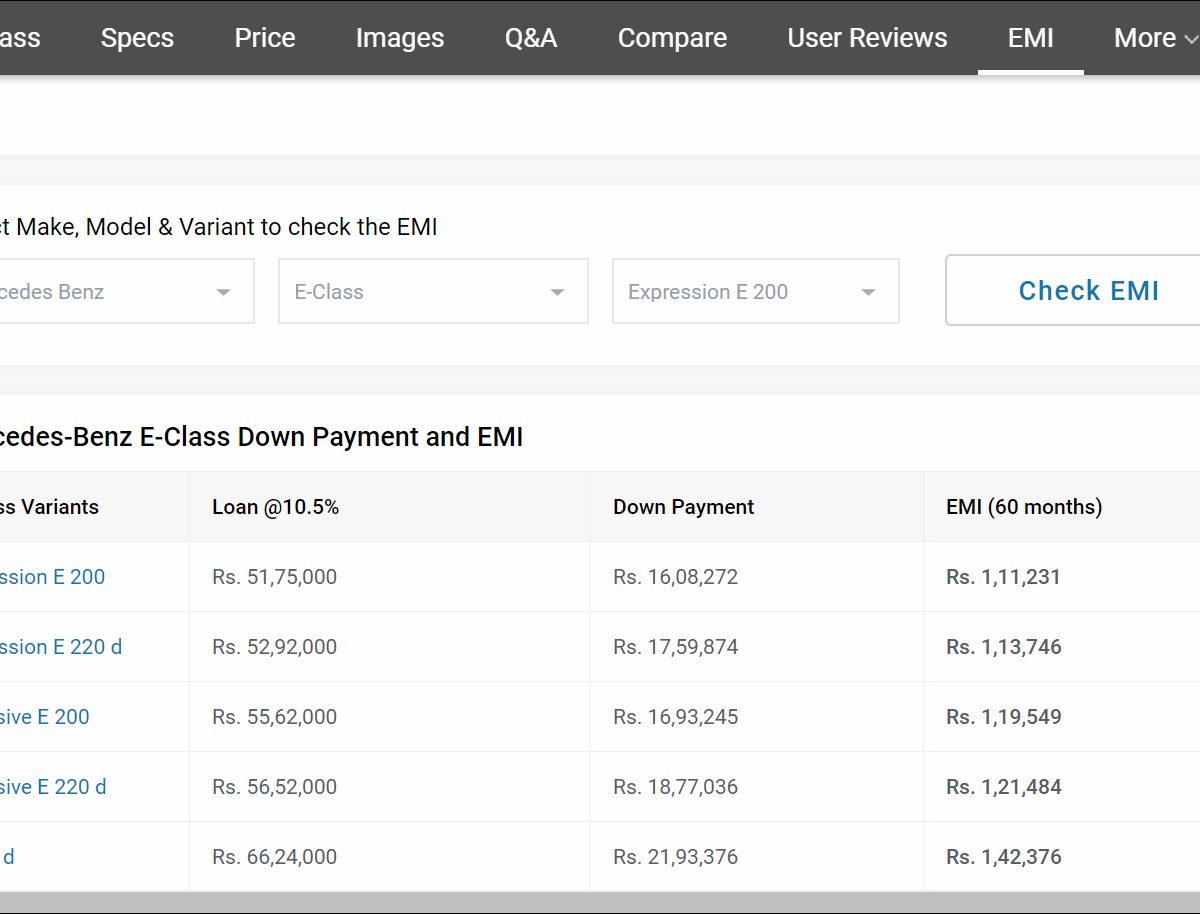The height and width of the screenshot is (914, 1200).
Task: Open the Expression E 220 d variant link
Action: pos(60,647)
